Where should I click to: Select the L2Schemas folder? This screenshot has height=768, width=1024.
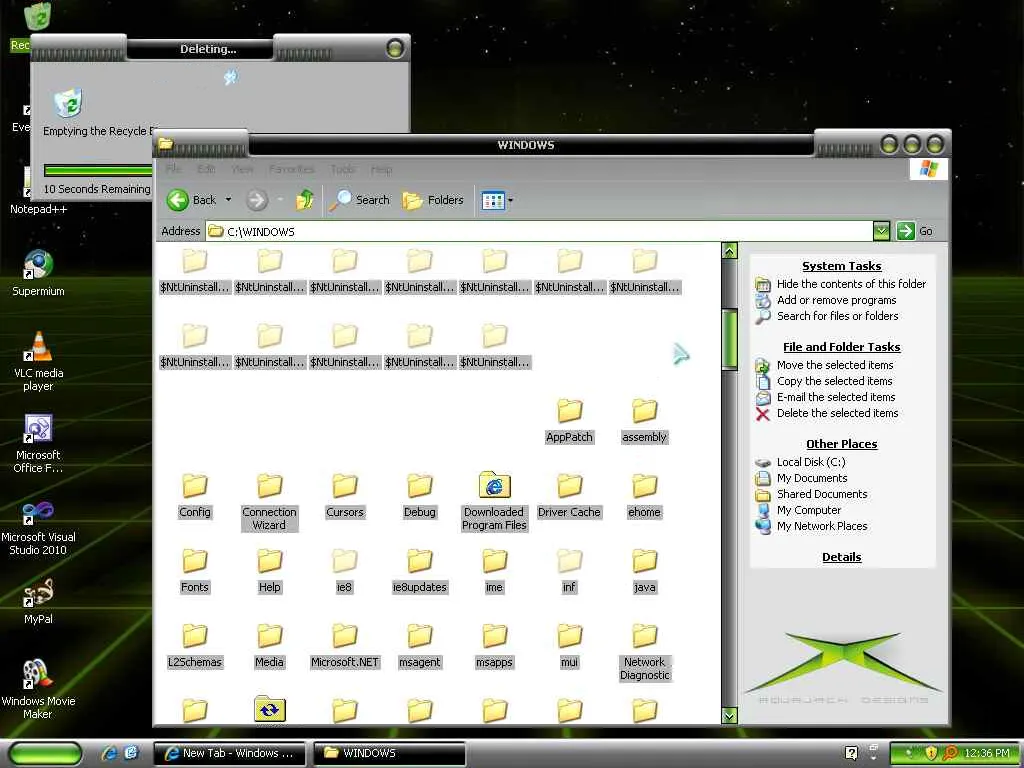(x=195, y=647)
